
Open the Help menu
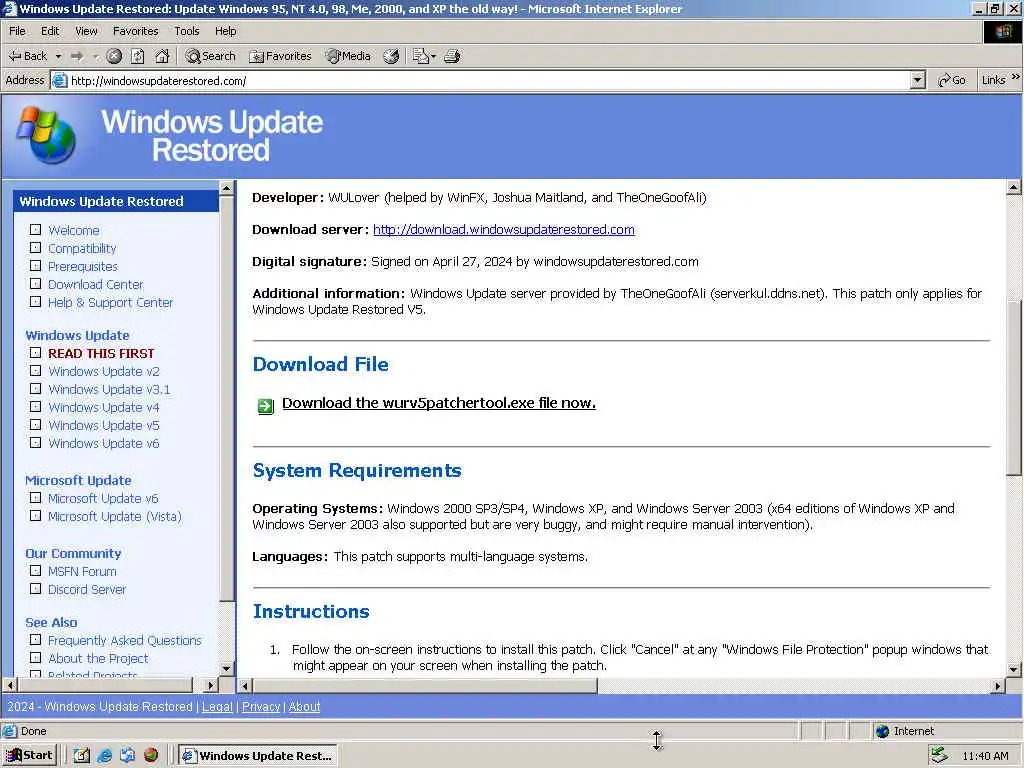click(x=225, y=31)
